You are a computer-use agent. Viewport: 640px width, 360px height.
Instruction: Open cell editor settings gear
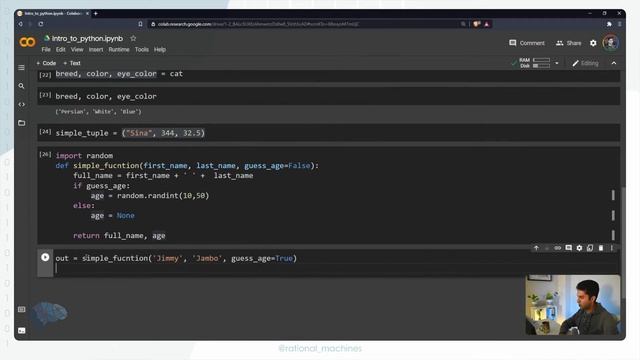tap(579, 248)
